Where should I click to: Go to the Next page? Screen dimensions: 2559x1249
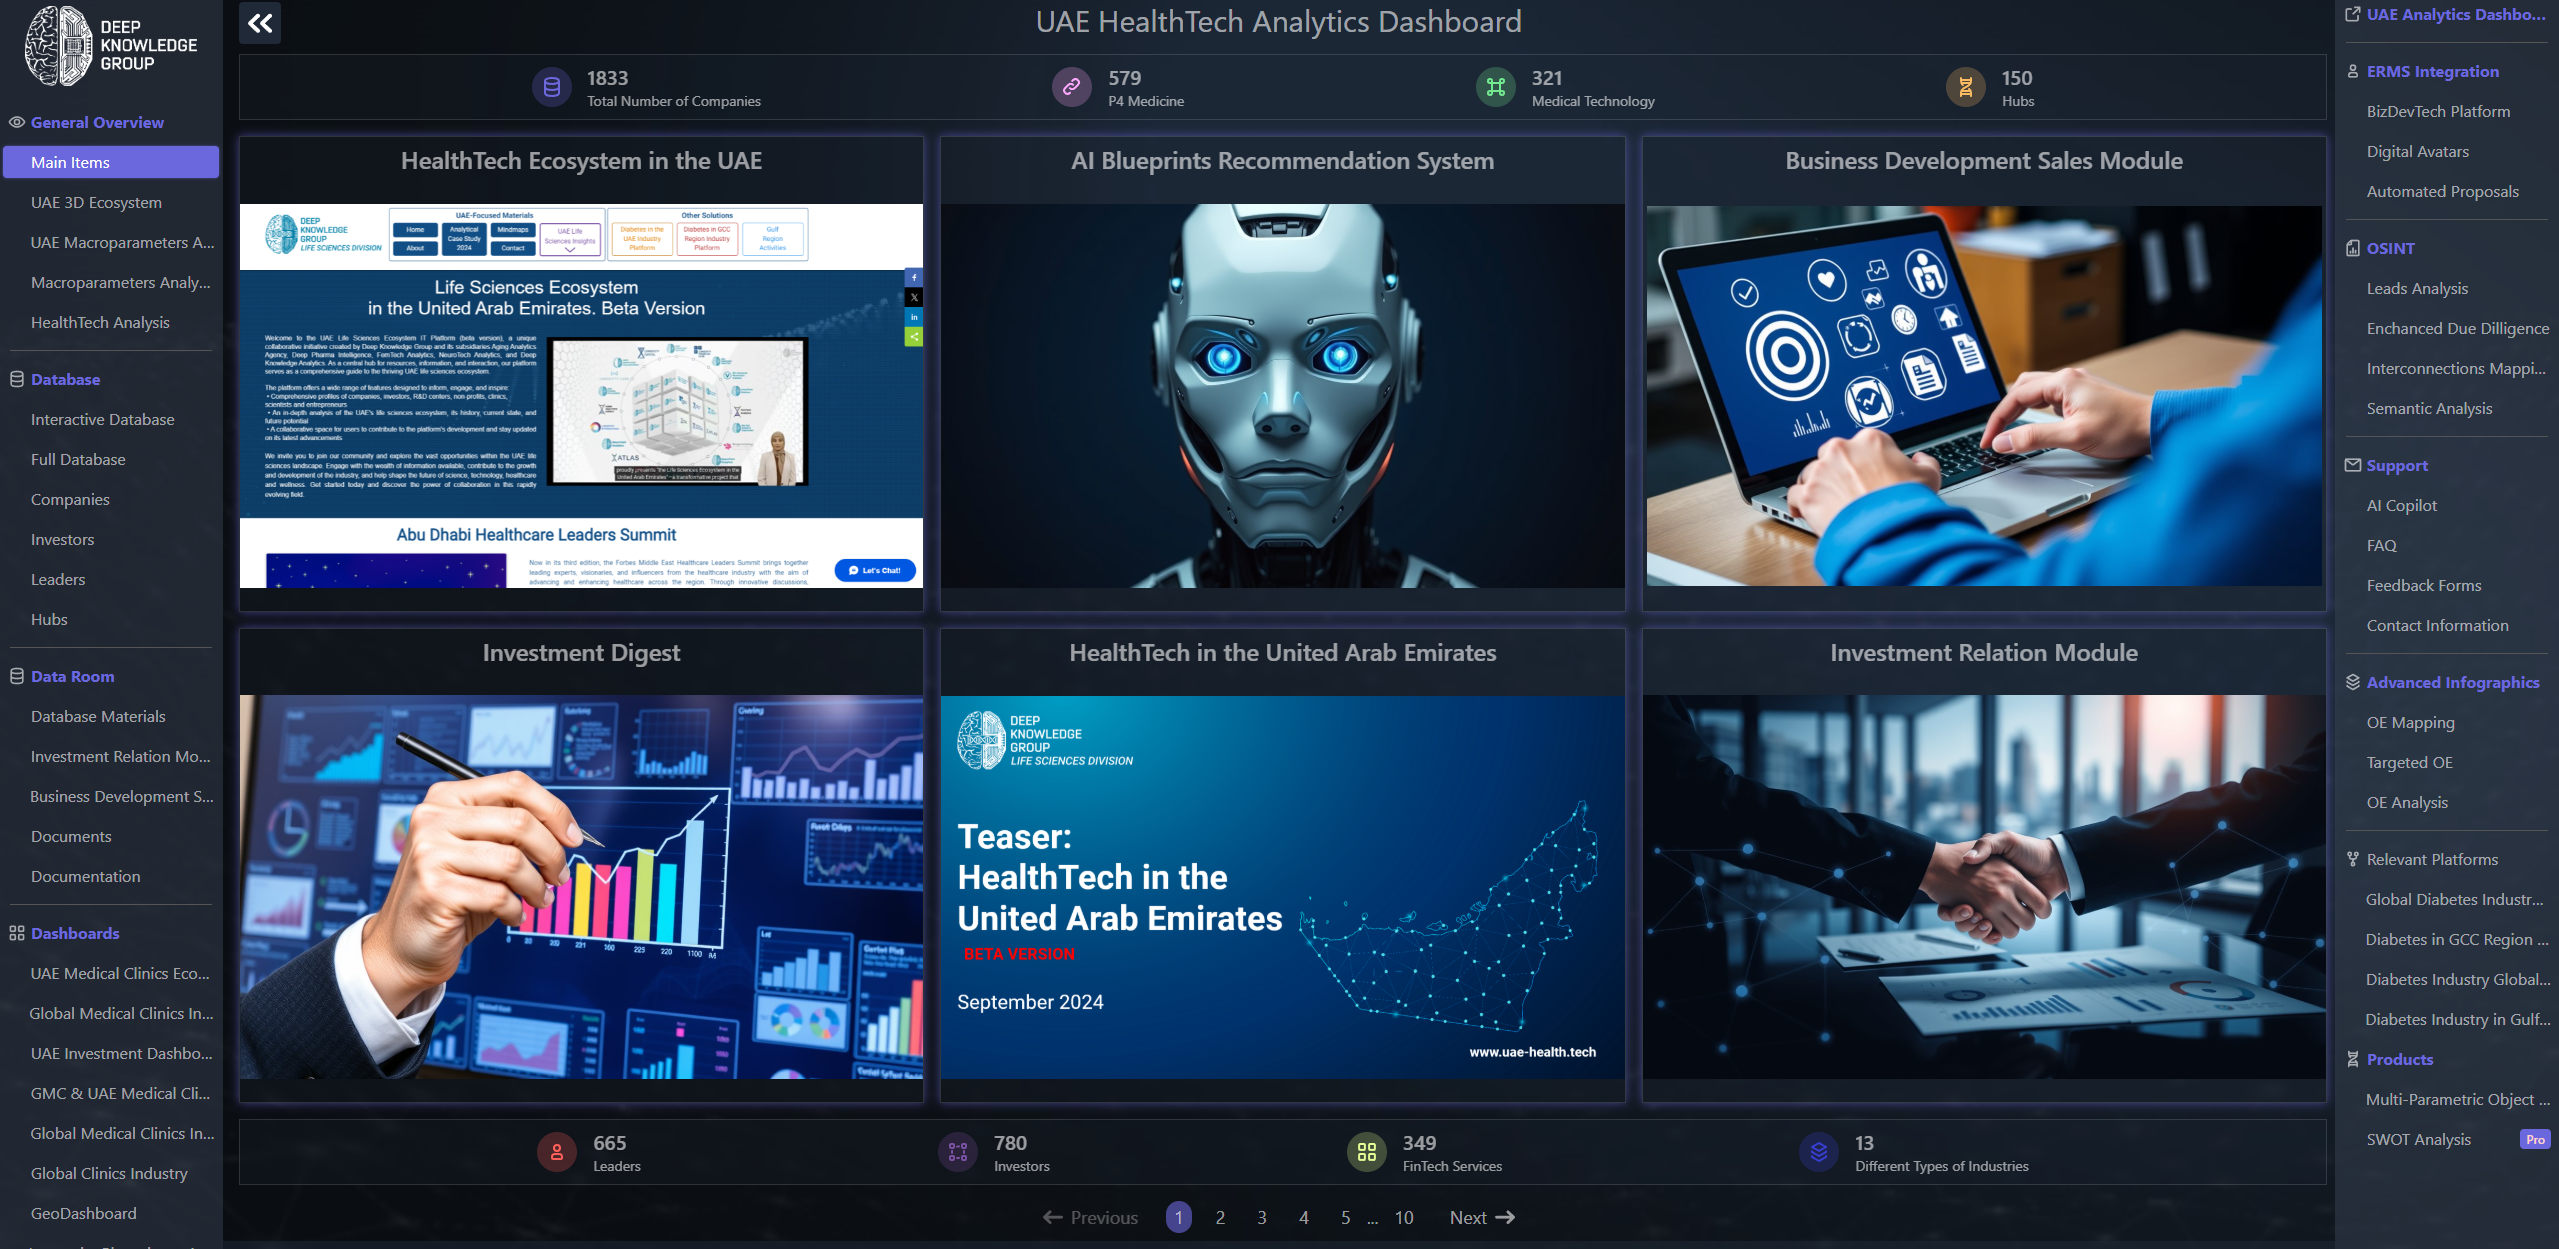coord(1482,1217)
